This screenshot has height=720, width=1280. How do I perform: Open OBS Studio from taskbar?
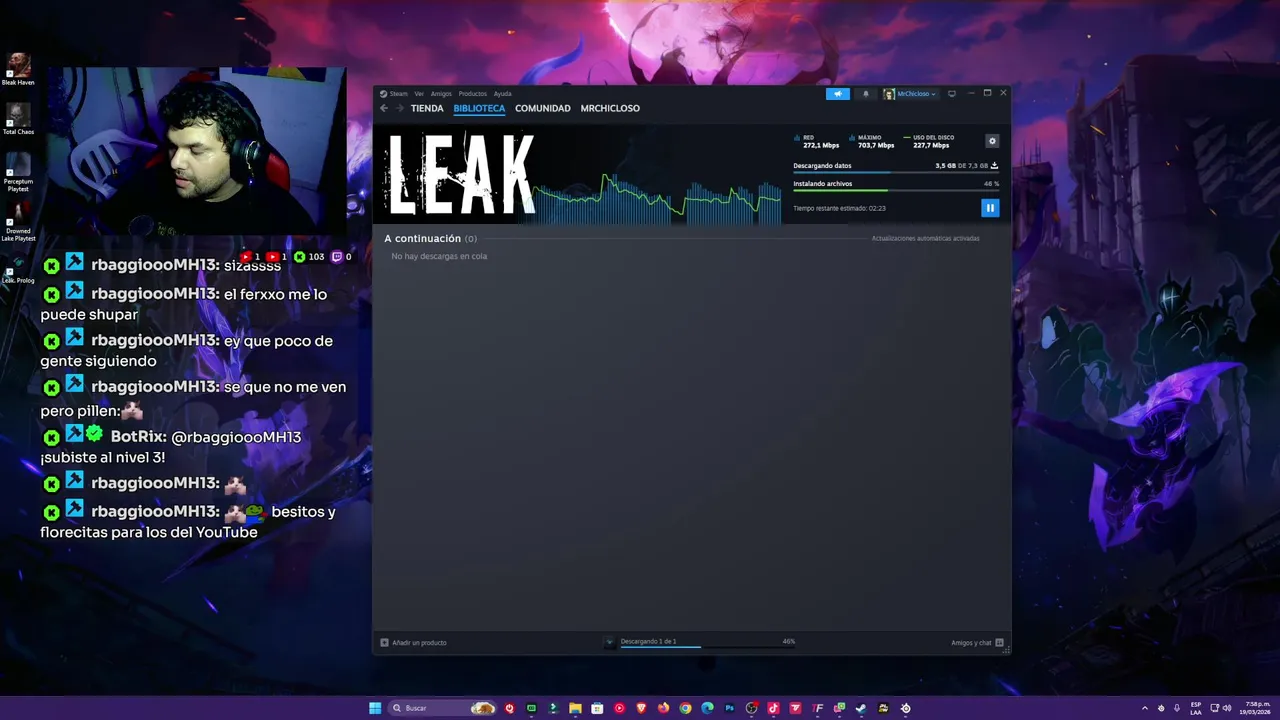[751, 708]
